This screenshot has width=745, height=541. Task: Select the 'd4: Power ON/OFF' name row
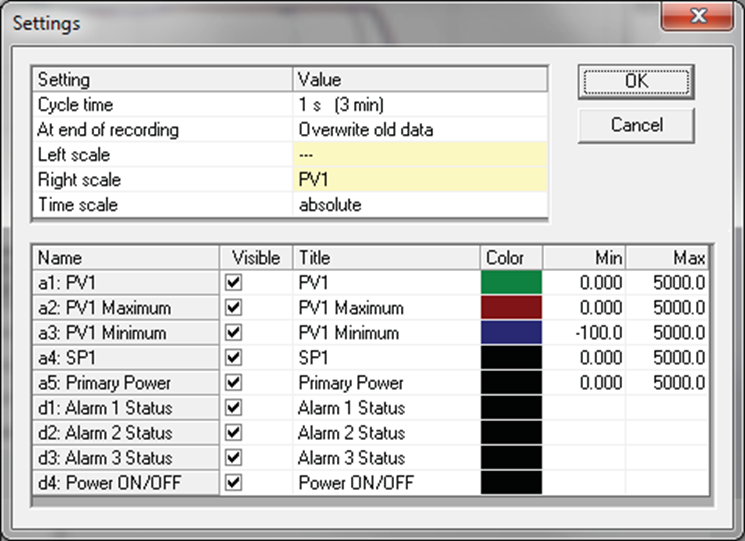click(126, 483)
